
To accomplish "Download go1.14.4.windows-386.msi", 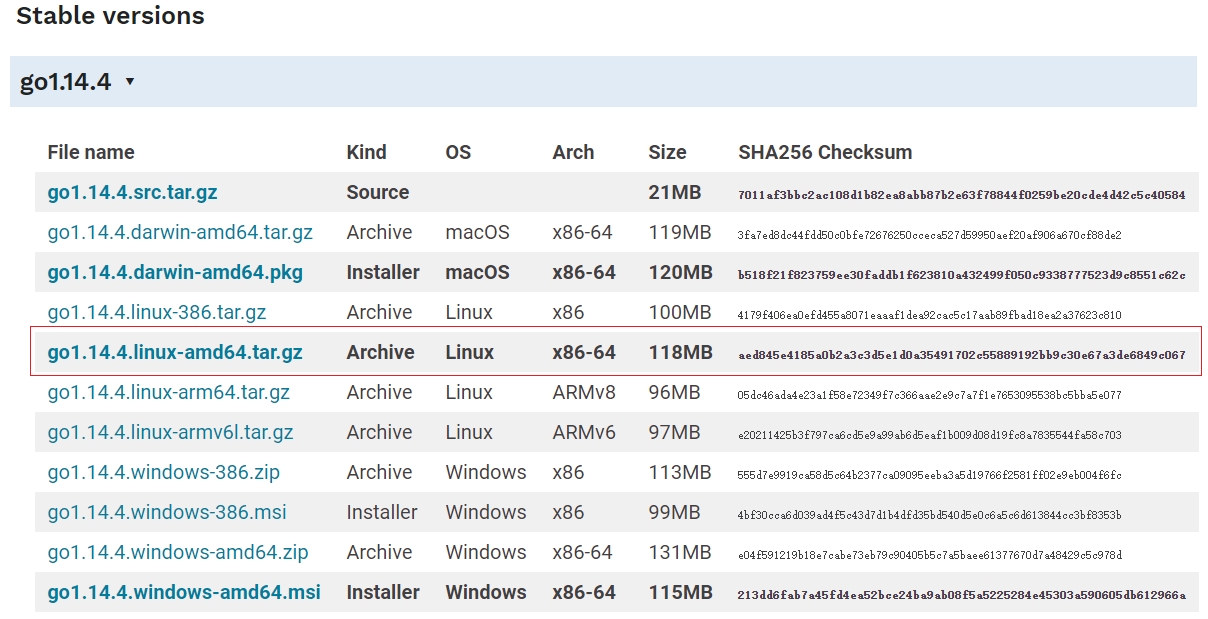I will 167,512.
